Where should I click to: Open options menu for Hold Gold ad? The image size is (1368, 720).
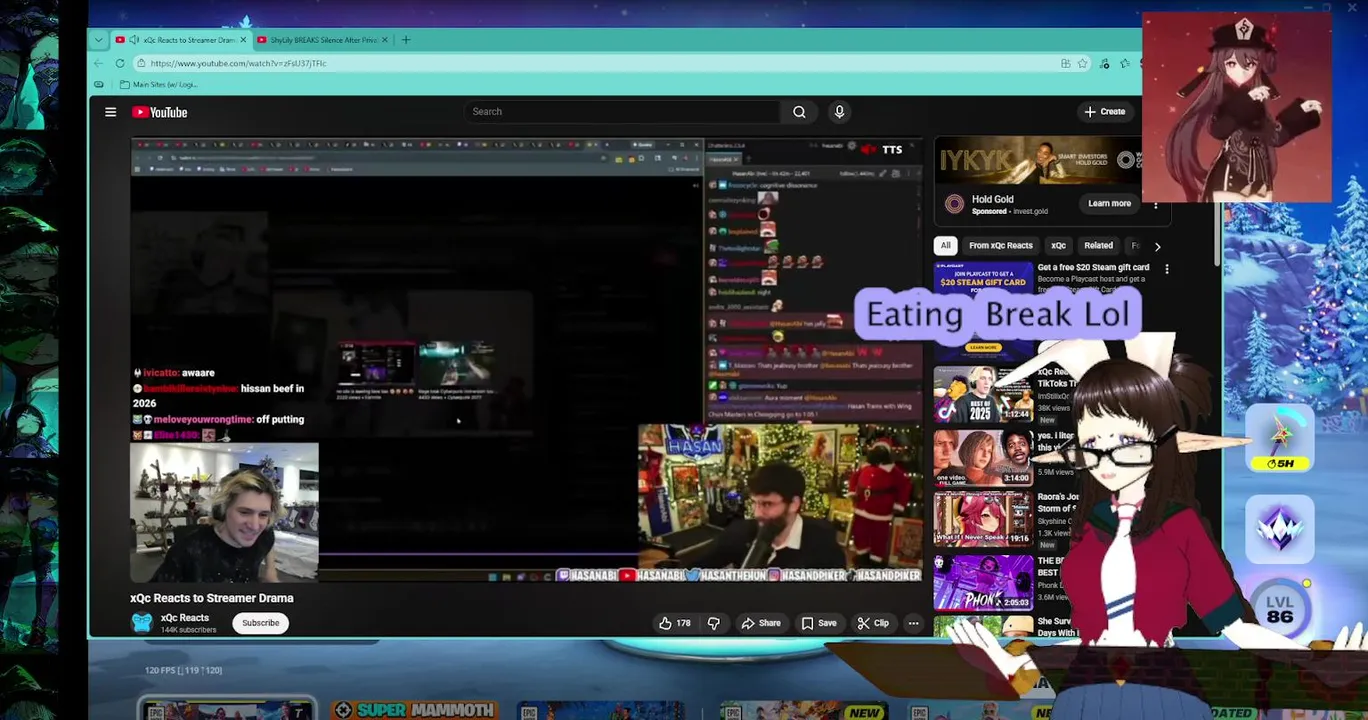click(x=1155, y=204)
